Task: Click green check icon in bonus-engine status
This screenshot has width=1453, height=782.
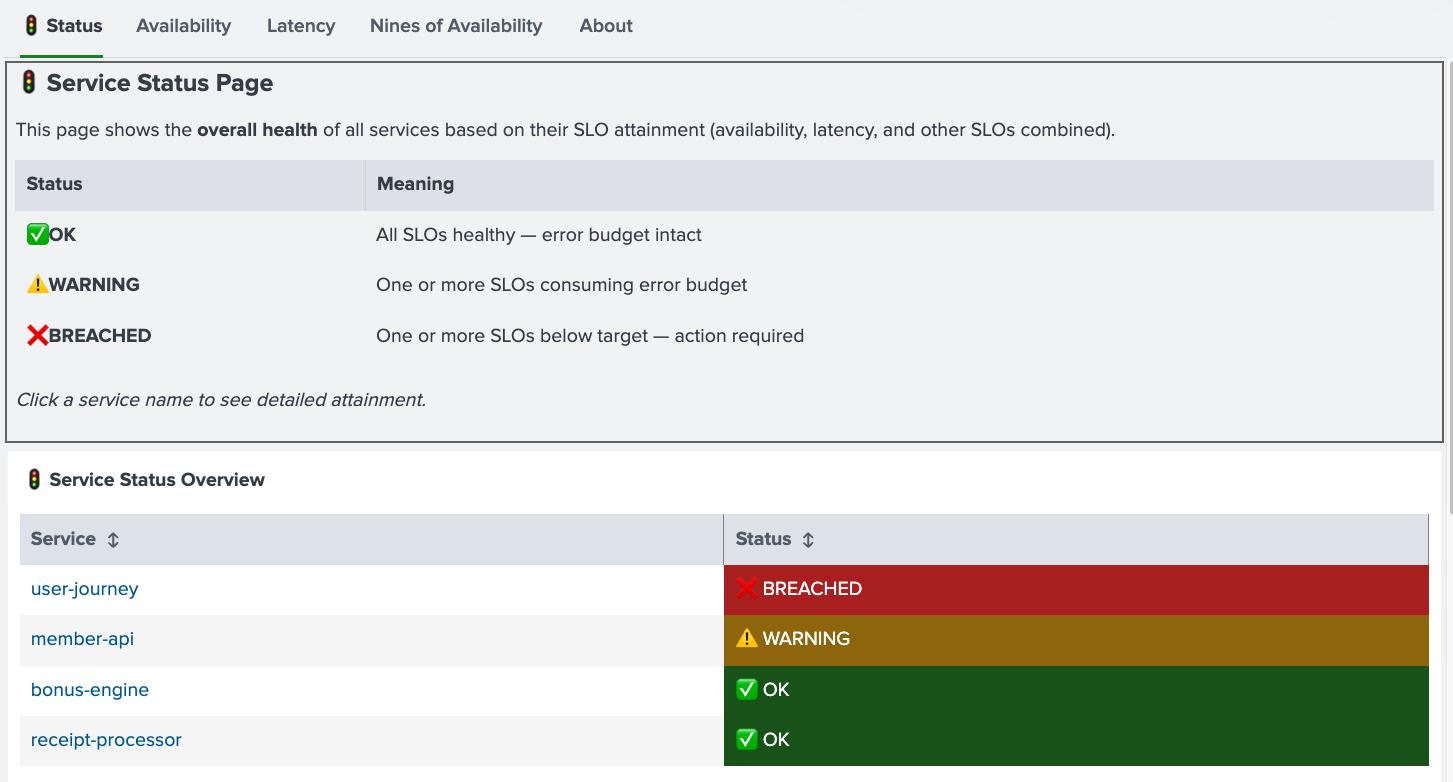Action: [x=746, y=690]
